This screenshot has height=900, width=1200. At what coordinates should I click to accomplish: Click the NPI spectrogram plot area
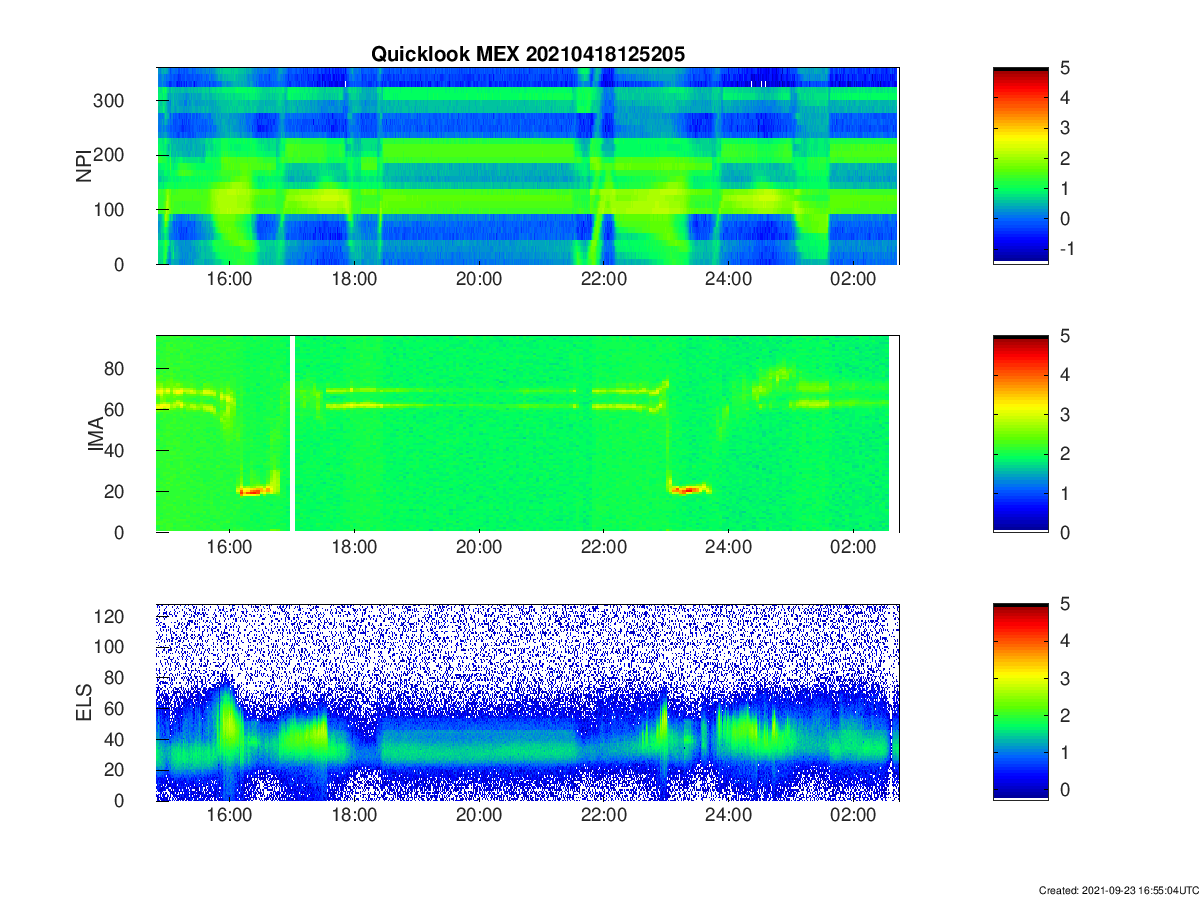click(528, 165)
